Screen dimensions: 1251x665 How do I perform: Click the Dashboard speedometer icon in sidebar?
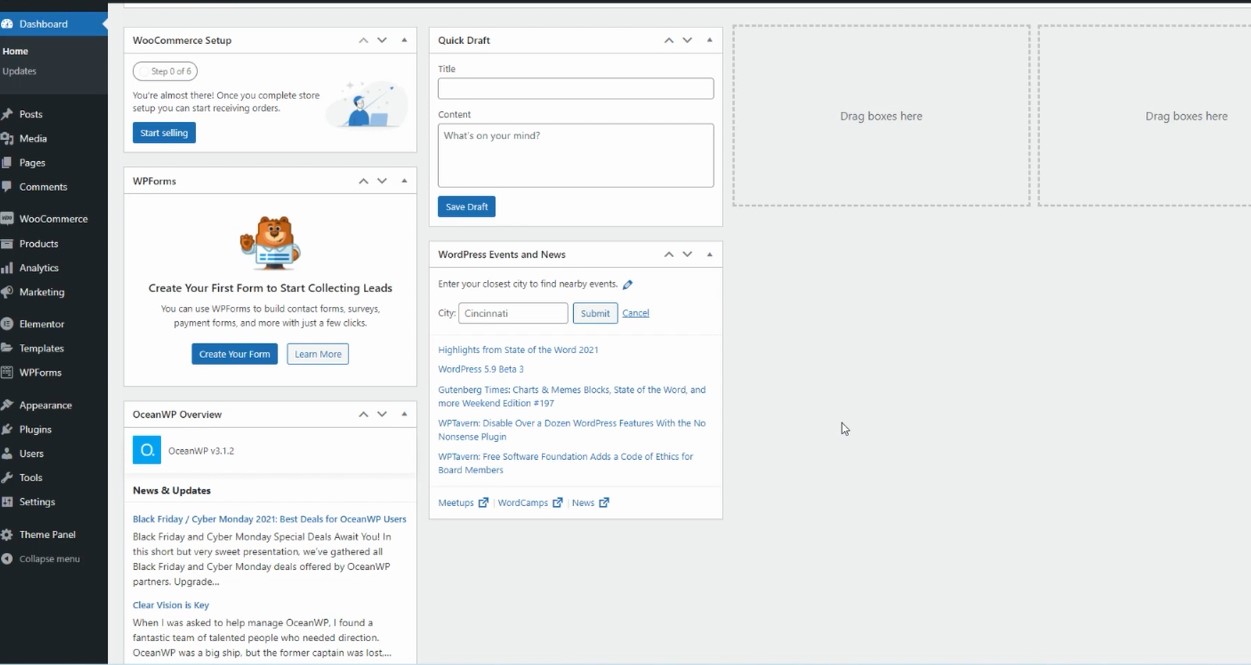click(7, 24)
